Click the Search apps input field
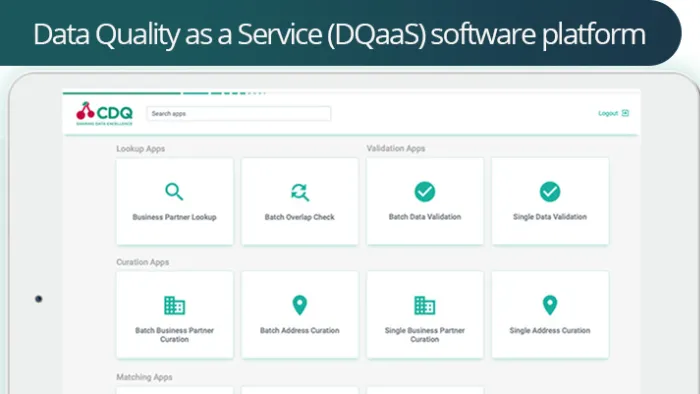 (x=239, y=113)
